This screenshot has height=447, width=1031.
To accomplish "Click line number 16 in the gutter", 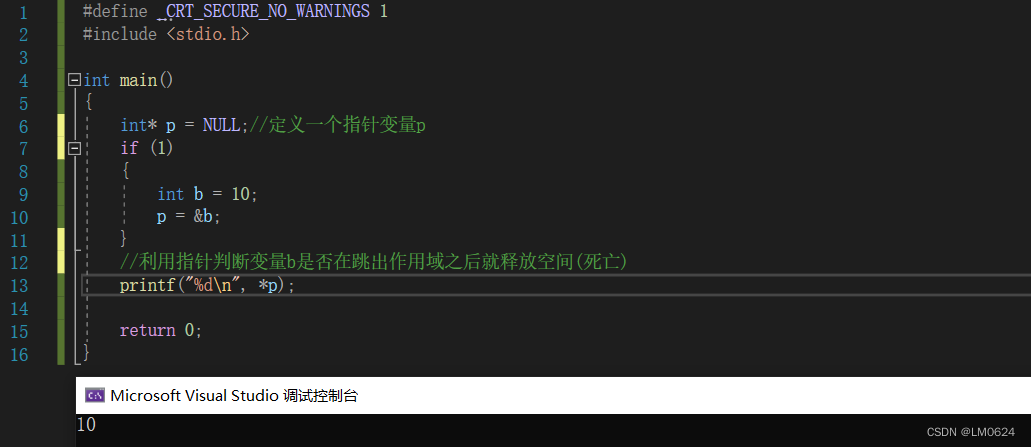I will click(x=20, y=354).
